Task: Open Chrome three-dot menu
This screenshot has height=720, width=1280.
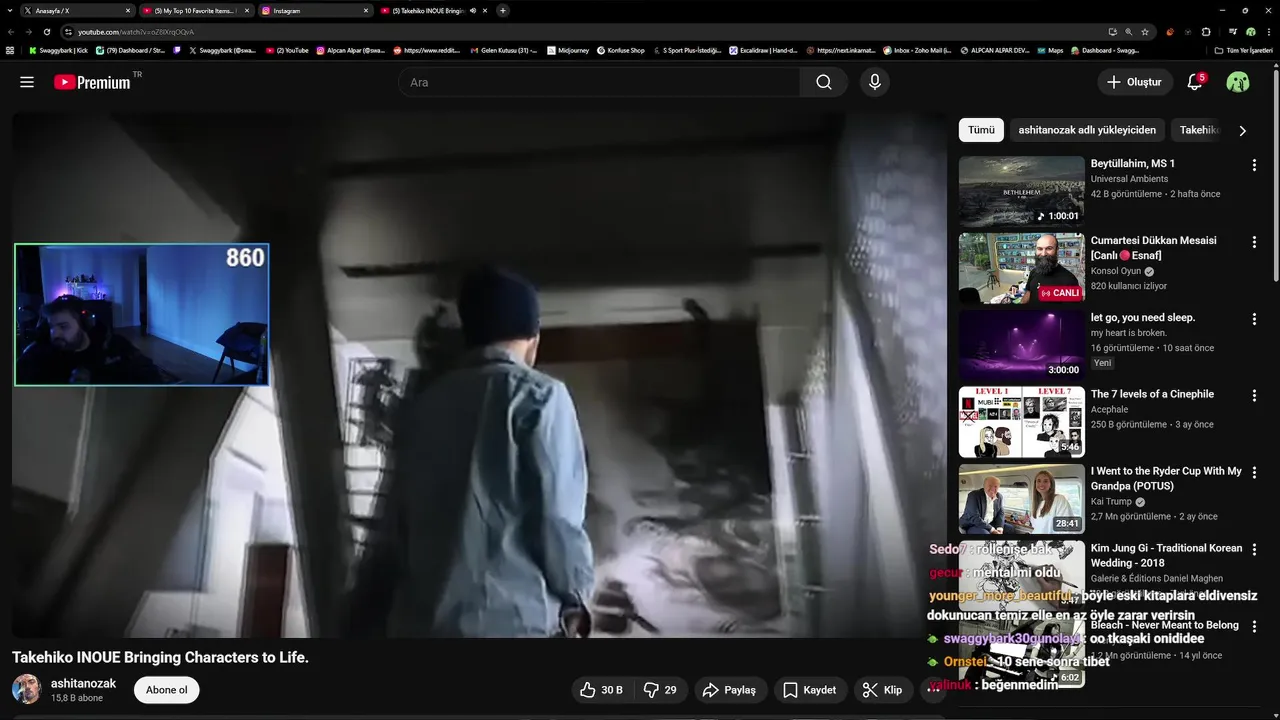Action: coord(1270,32)
